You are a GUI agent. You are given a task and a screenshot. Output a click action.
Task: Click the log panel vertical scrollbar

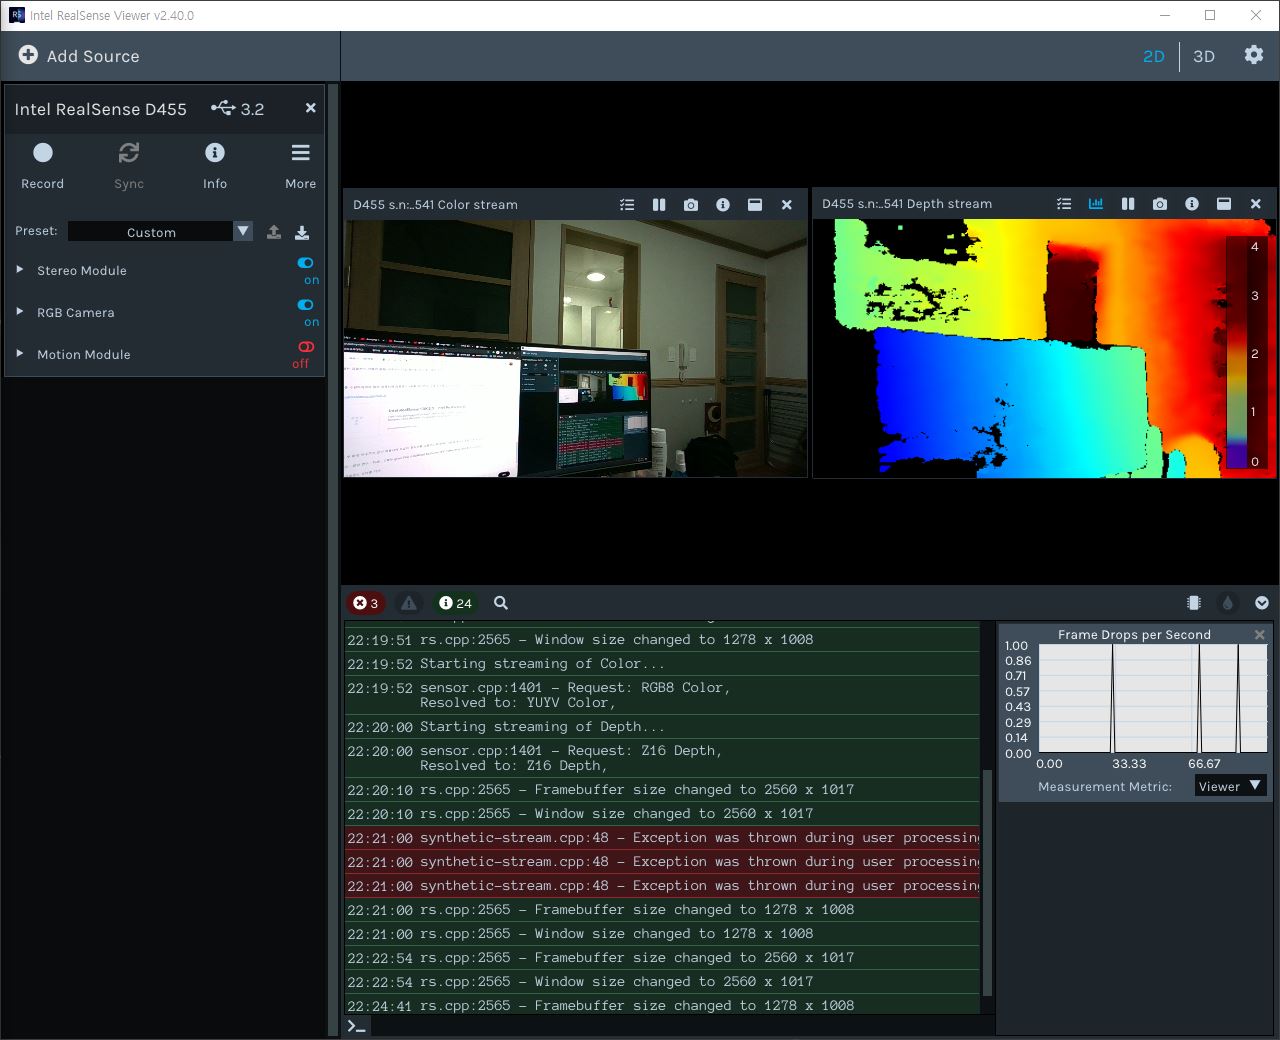[x=988, y=883]
